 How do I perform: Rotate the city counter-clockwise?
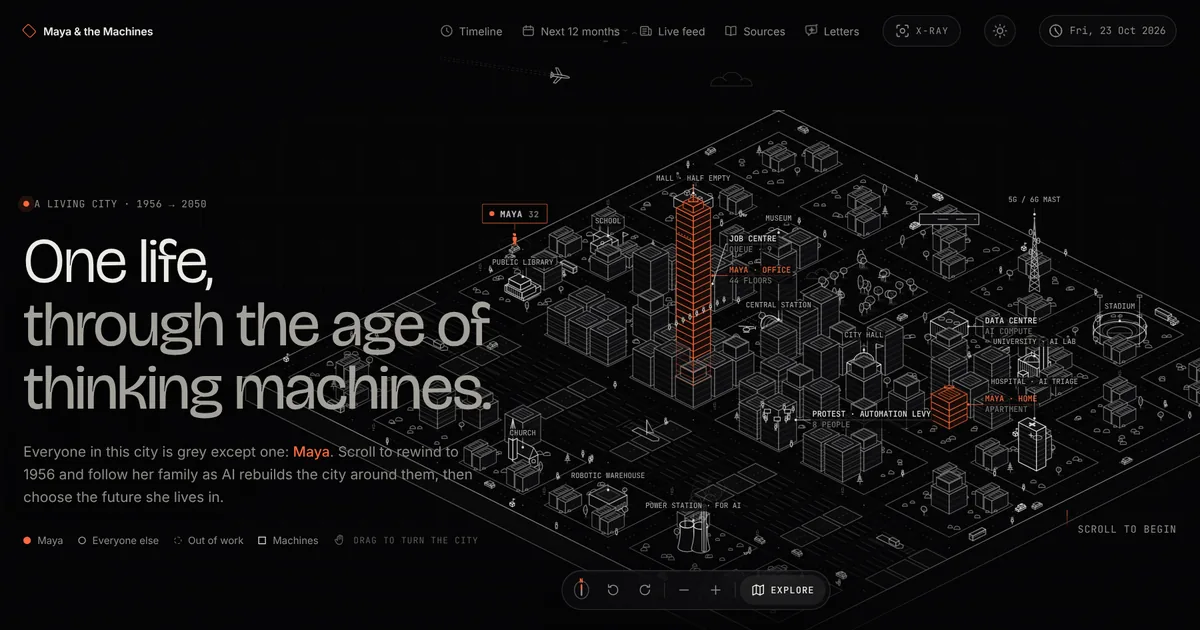pyautogui.click(x=613, y=590)
